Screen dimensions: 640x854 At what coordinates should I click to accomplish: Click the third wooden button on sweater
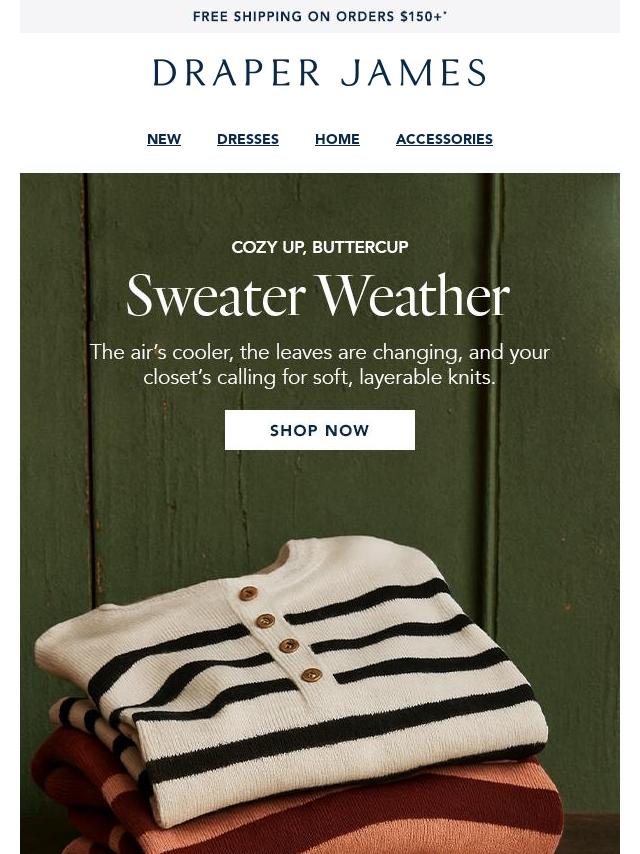tap(288, 646)
